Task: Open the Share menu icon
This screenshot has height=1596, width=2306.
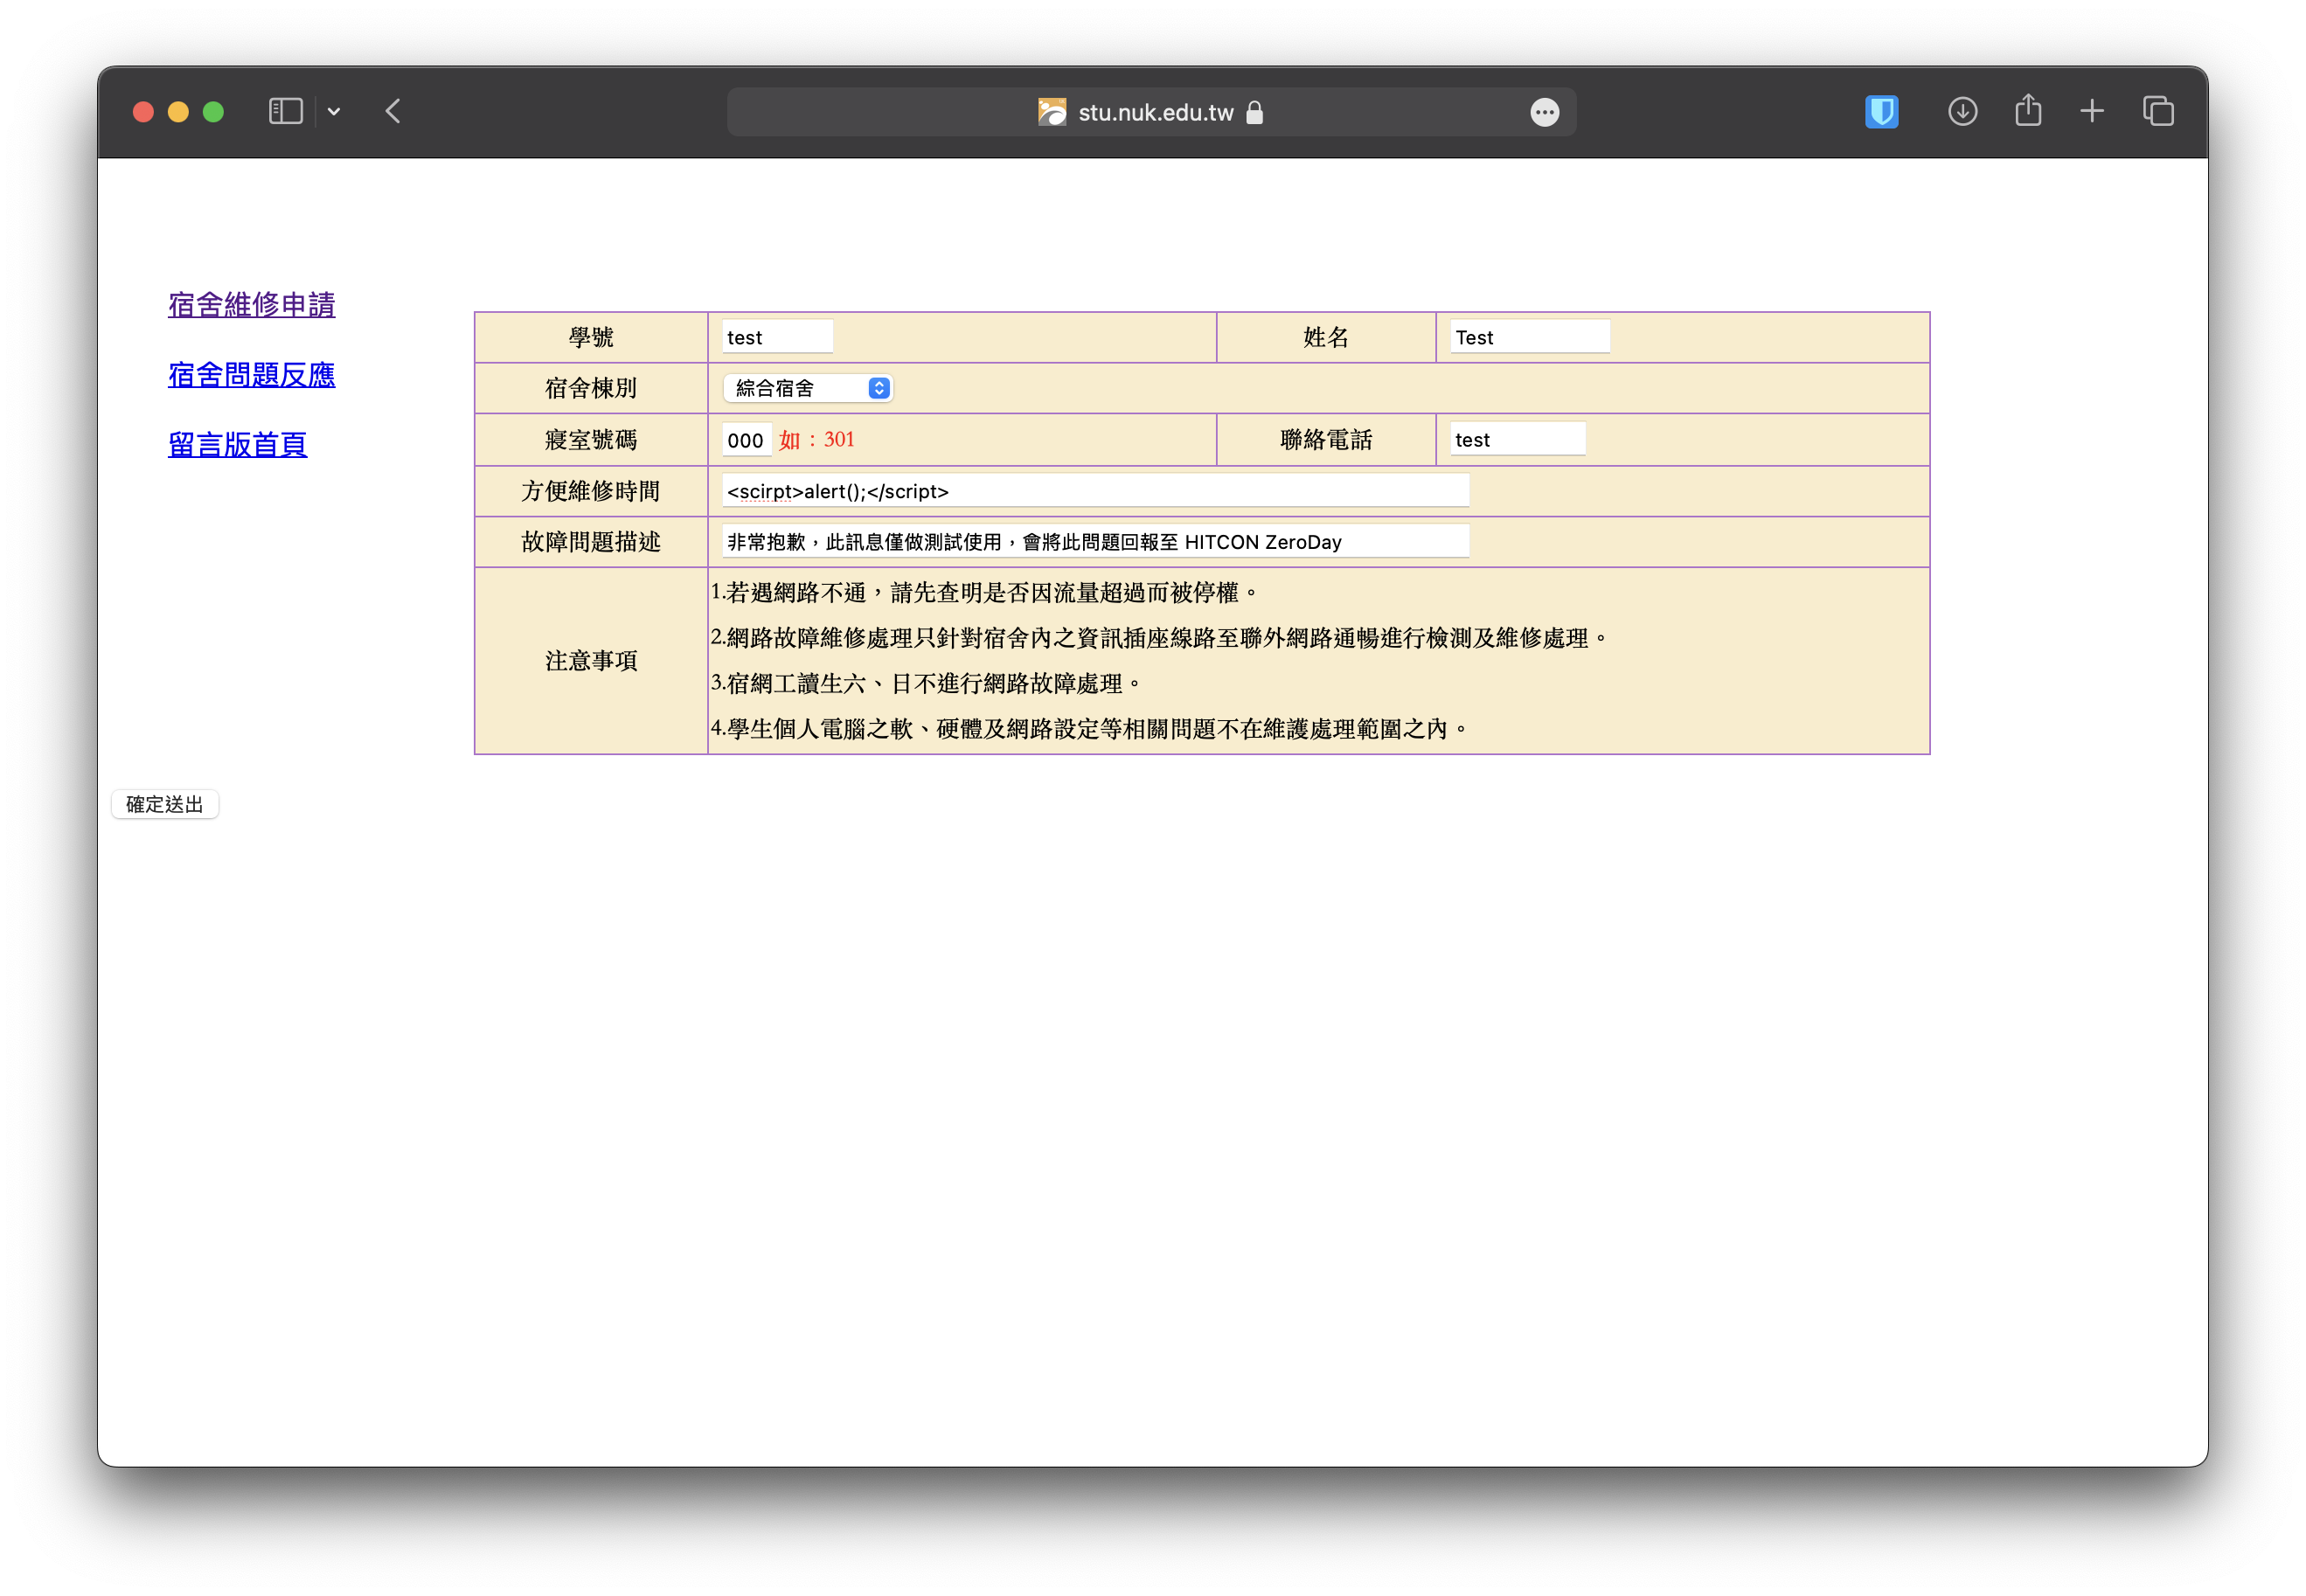Action: [2027, 110]
